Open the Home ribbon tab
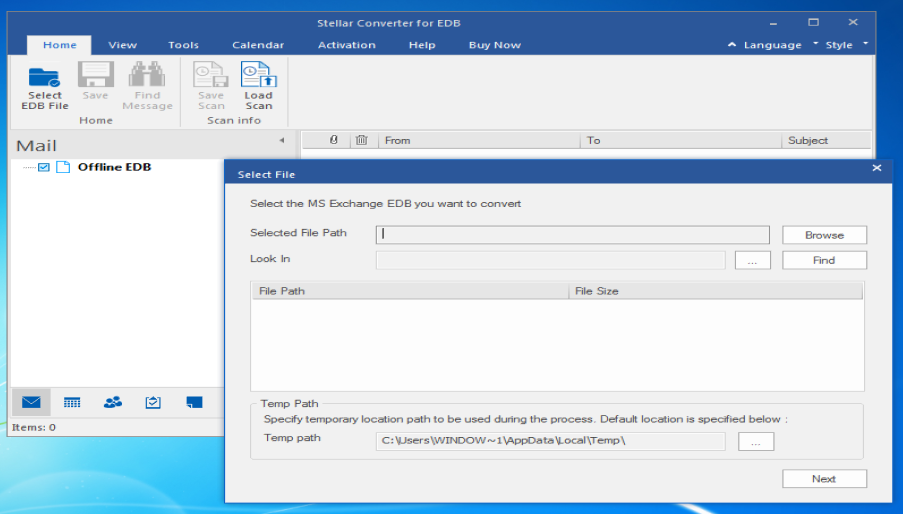This screenshot has width=903, height=514. (x=59, y=45)
